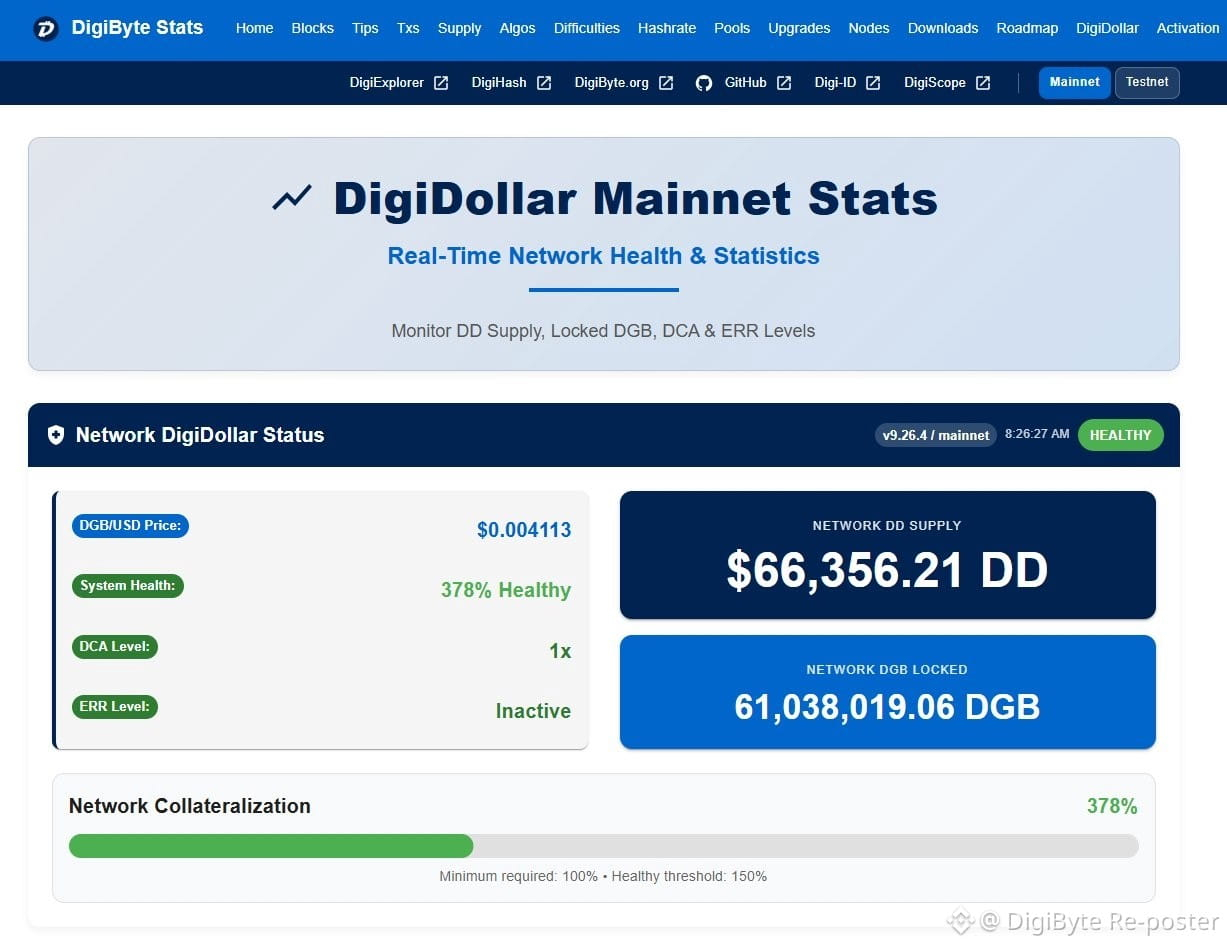The image size is (1227, 946).
Task: Click the Network DGB Locked card
Action: pos(887,692)
